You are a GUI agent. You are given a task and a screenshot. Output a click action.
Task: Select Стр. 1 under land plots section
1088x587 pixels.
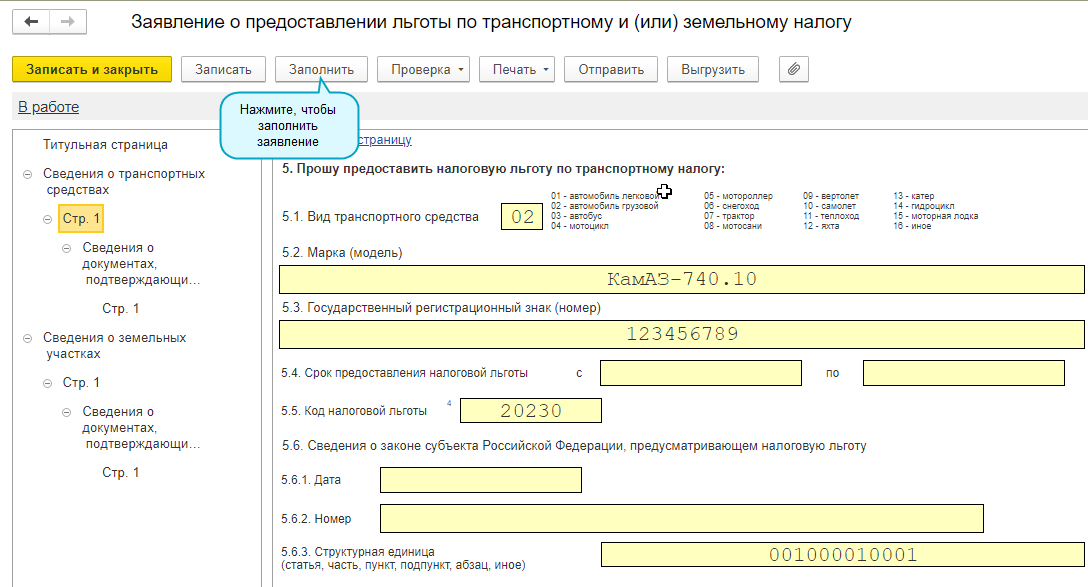click(x=81, y=382)
